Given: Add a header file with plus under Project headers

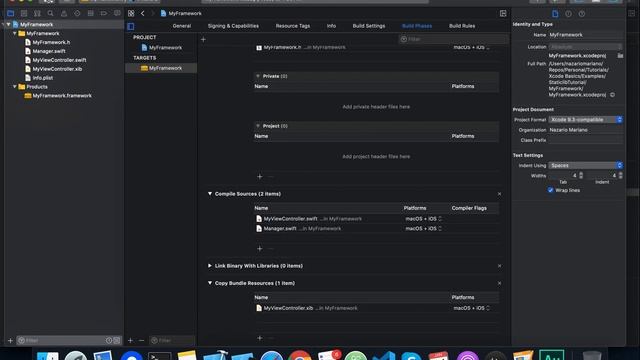Looking at the screenshot, I should coord(260,177).
